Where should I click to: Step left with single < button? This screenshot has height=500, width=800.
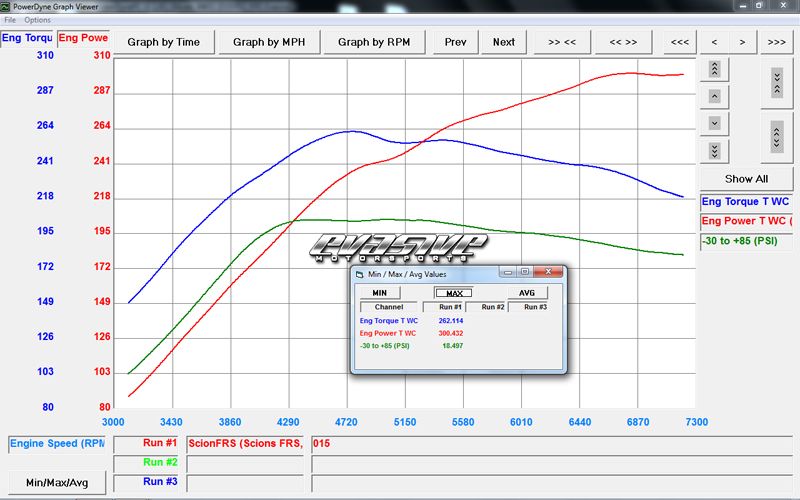coord(714,42)
